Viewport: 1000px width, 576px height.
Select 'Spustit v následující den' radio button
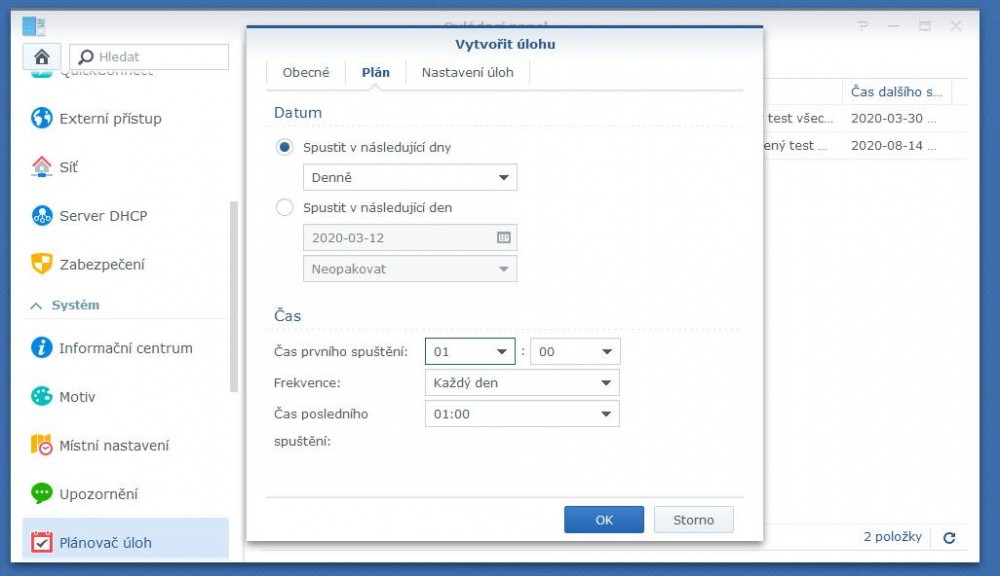pos(285,208)
